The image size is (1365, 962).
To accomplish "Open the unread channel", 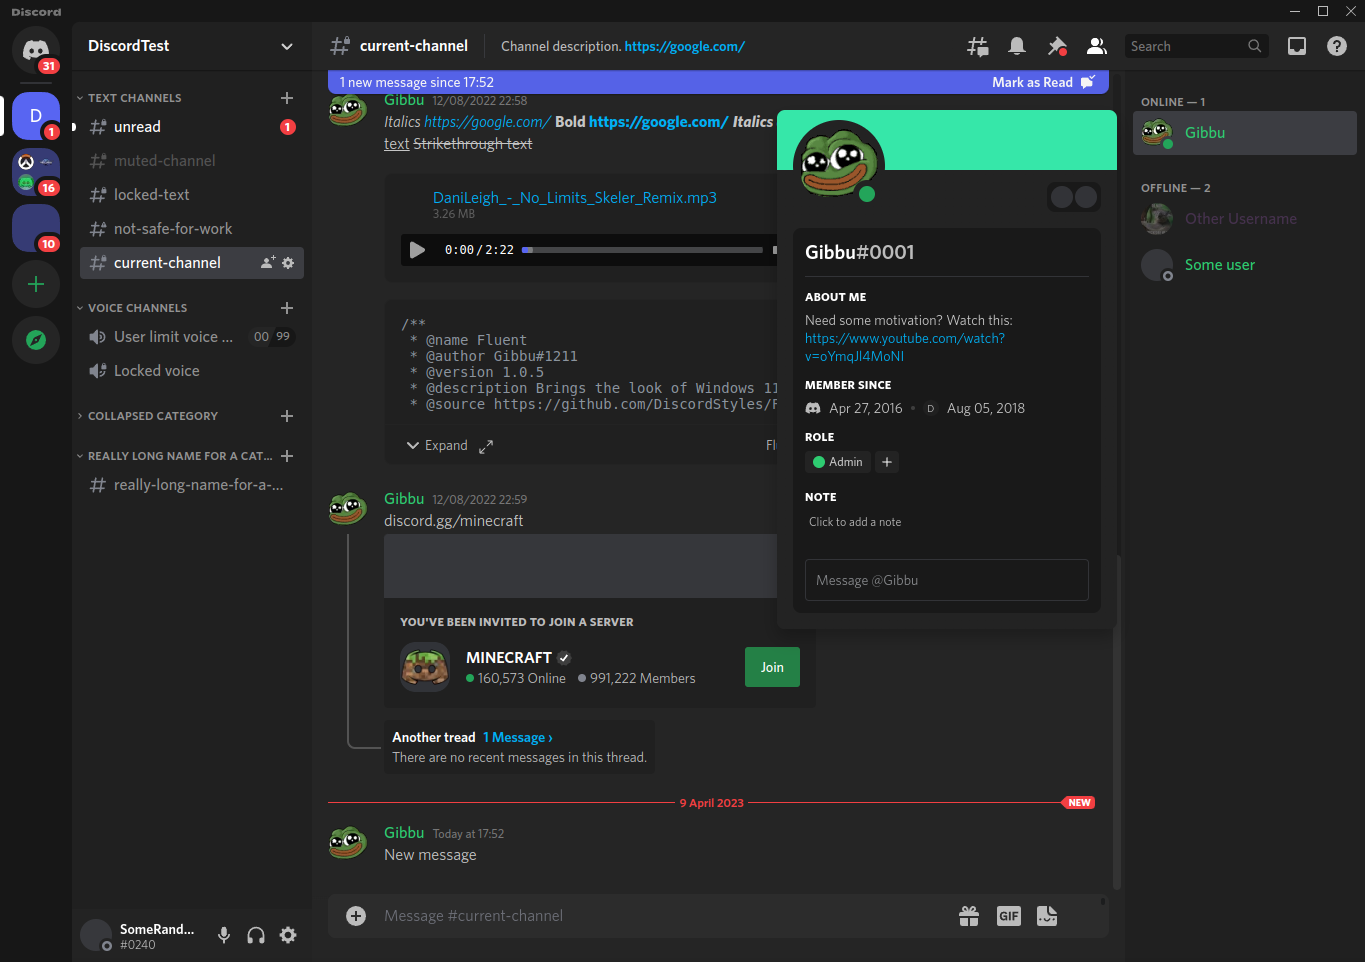I will pos(138,127).
